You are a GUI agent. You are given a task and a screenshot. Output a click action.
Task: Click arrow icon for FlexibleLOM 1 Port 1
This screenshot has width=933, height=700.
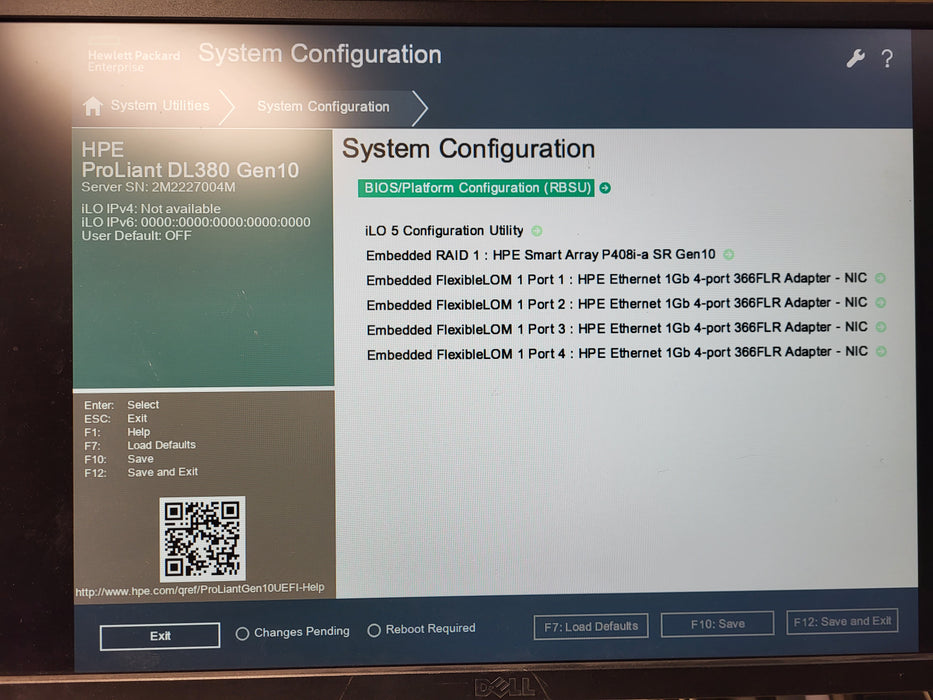click(x=881, y=278)
